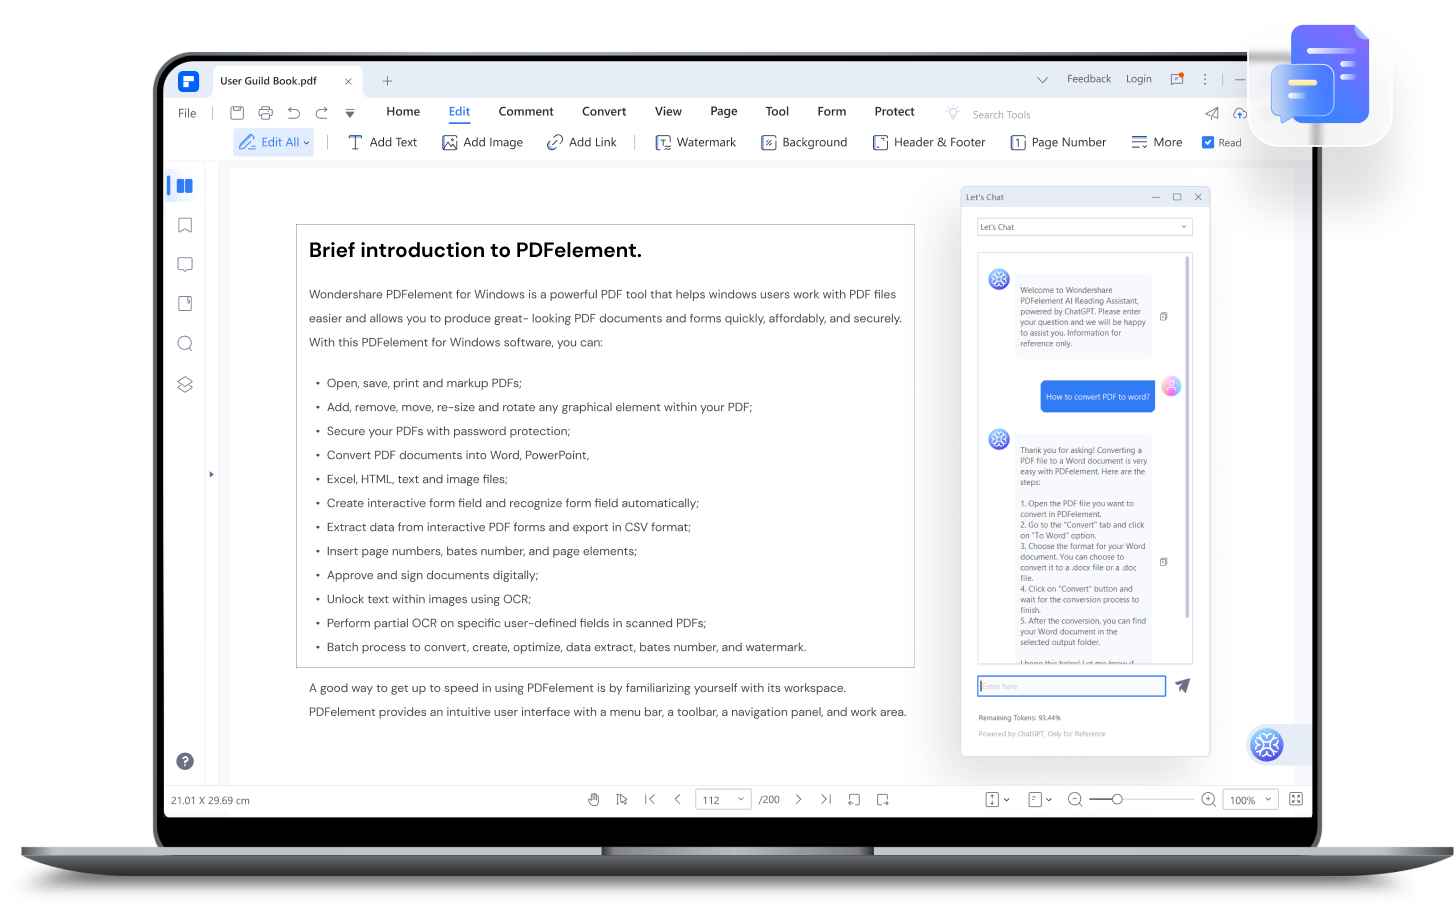The height and width of the screenshot is (911, 1454).
Task: Click the next view icon
Action: pos(882,799)
